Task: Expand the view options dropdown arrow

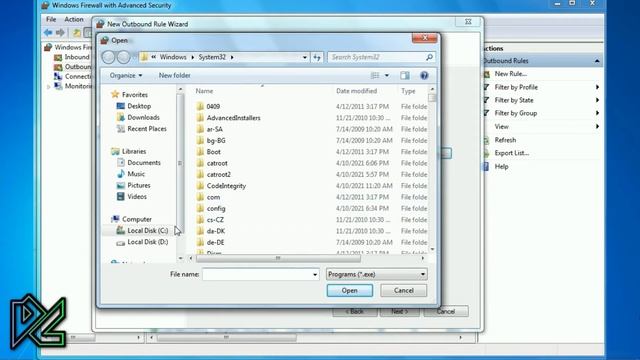Action: click(387, 76)
